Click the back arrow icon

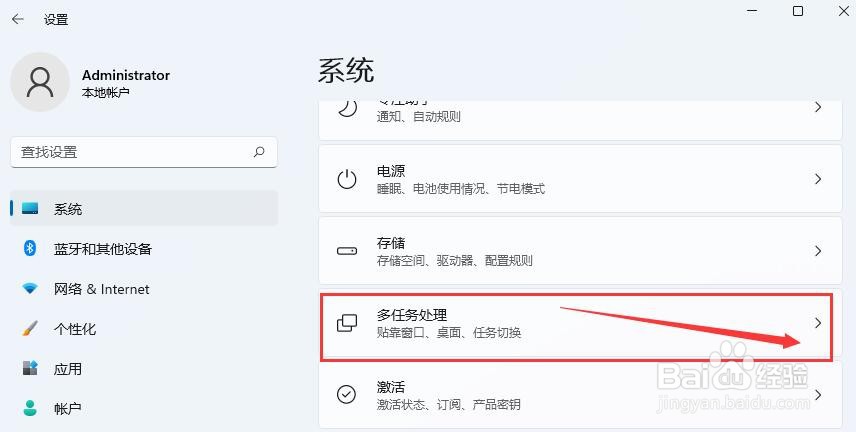(x=18, y=19)
